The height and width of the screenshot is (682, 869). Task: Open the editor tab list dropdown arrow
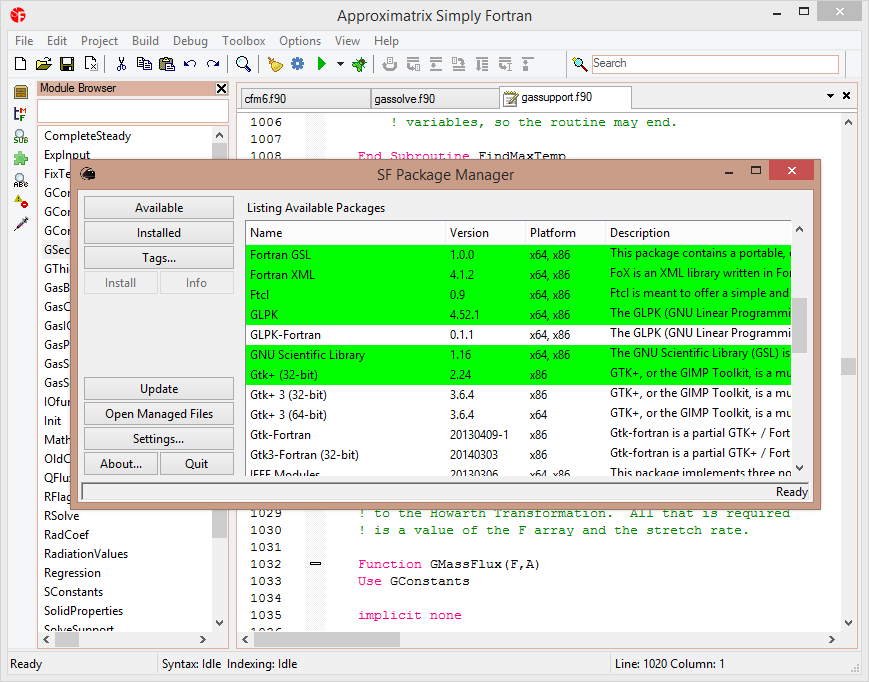point(830,96)
